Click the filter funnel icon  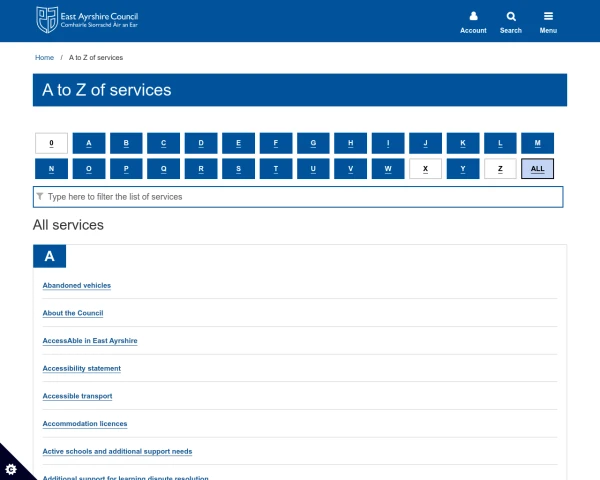[40, 197]
